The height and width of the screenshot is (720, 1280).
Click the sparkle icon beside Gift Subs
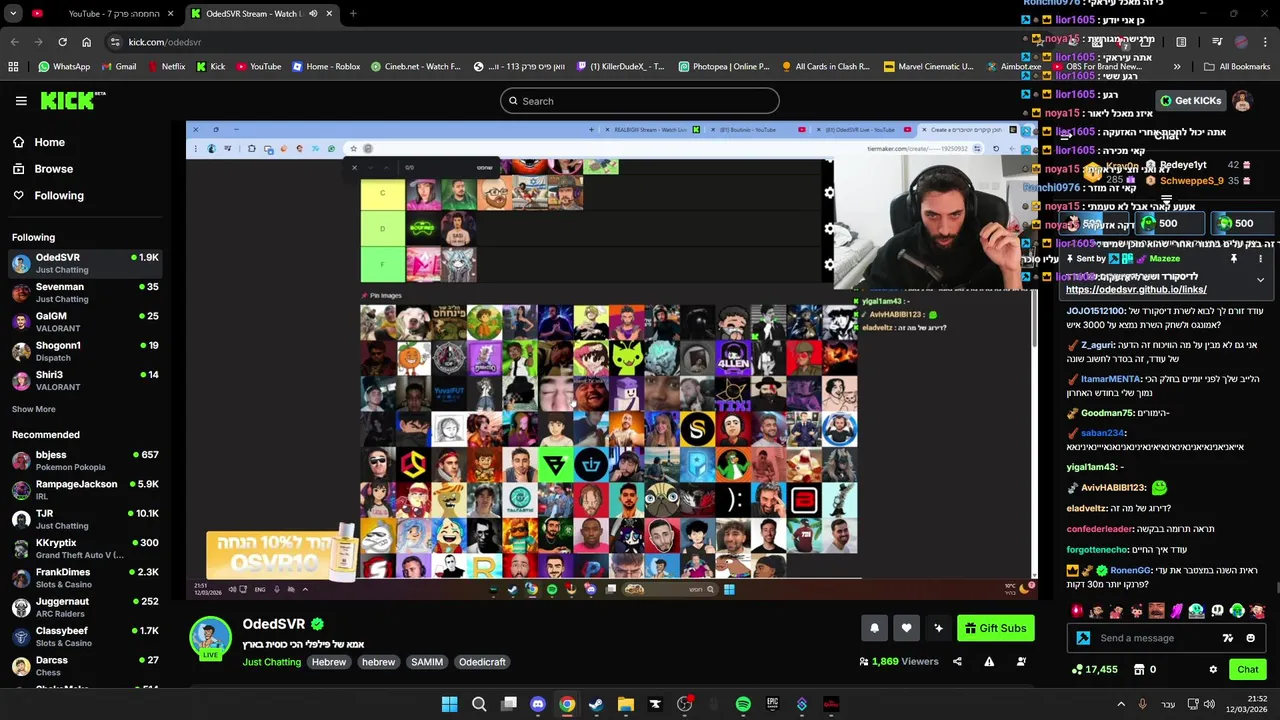click(x=938, y=628)
